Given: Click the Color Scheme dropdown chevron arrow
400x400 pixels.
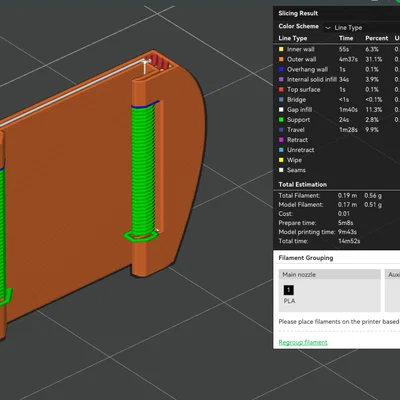Looking at the screenshot, I should click(328, 28).
